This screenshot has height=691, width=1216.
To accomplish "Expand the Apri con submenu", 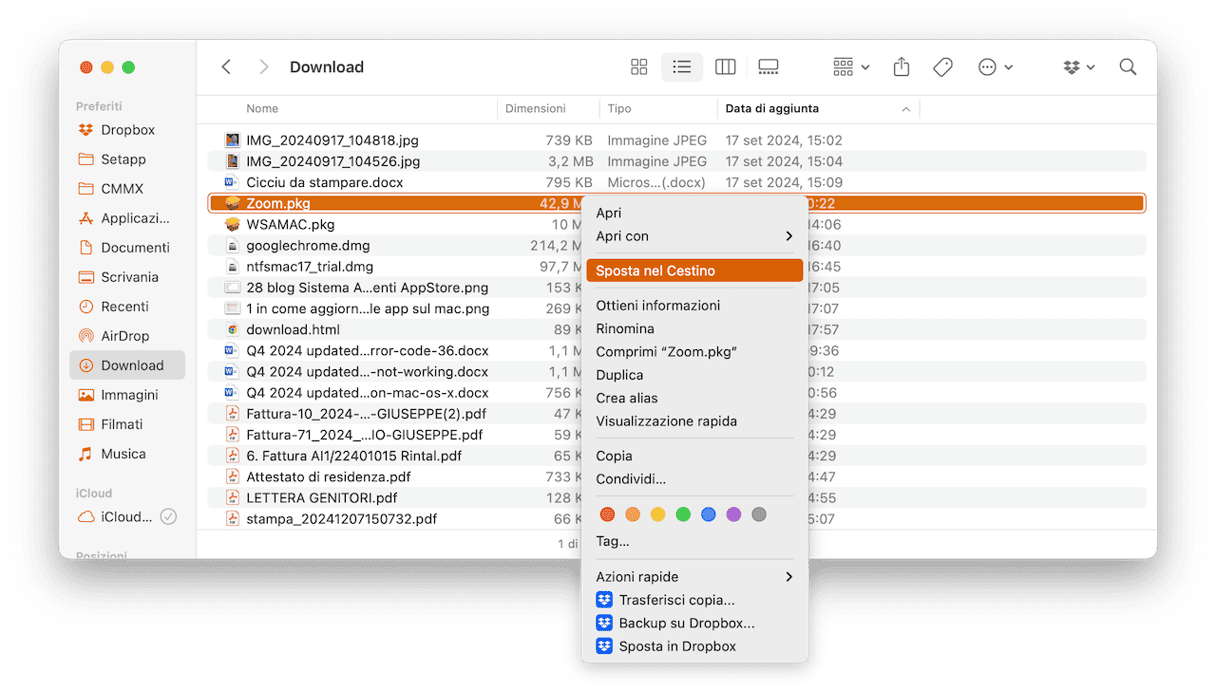I will pos(694,236).
